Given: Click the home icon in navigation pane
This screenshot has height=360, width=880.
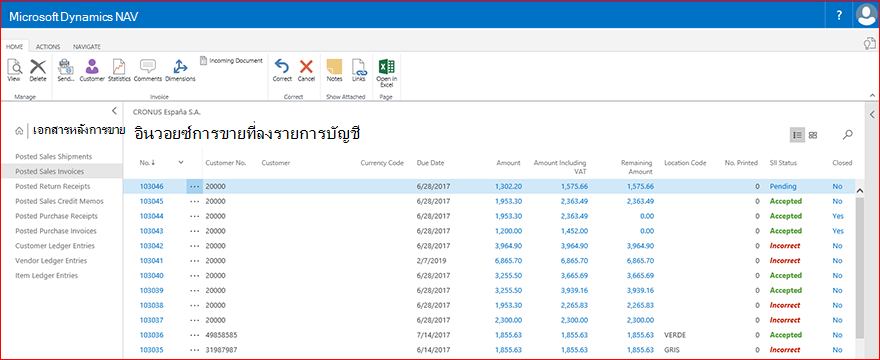Looking at the screenshot, I should (x=19, y=131).
